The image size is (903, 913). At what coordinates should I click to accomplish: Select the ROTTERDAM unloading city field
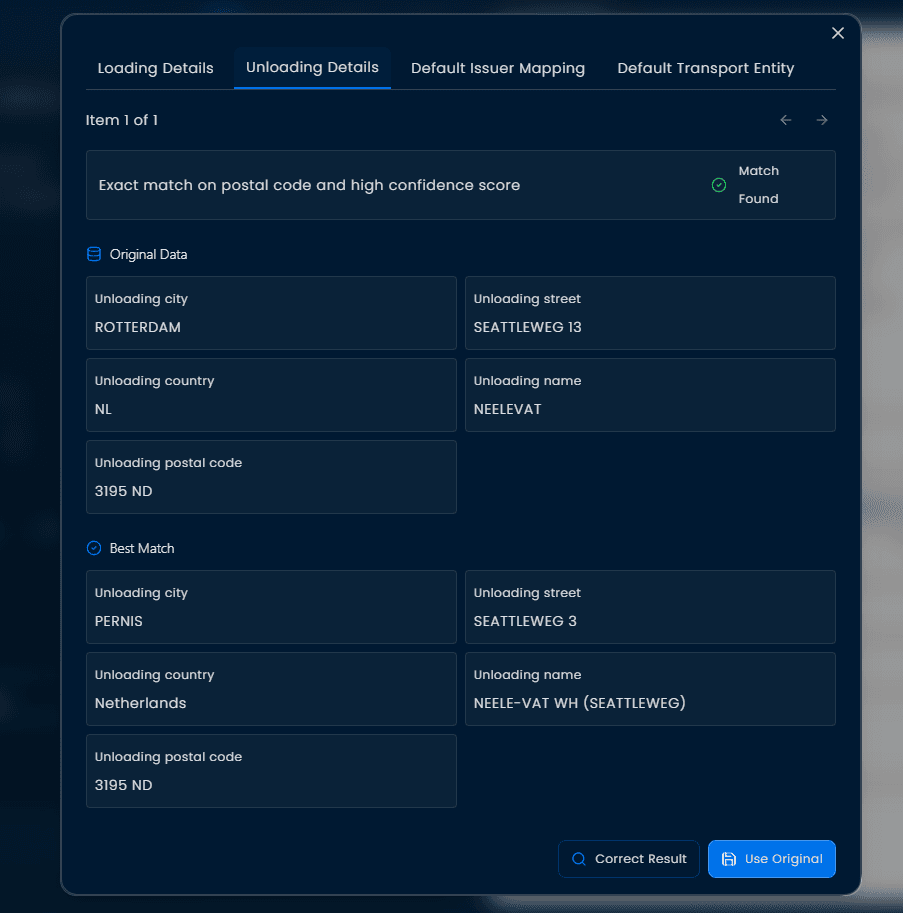coord(271,313)
